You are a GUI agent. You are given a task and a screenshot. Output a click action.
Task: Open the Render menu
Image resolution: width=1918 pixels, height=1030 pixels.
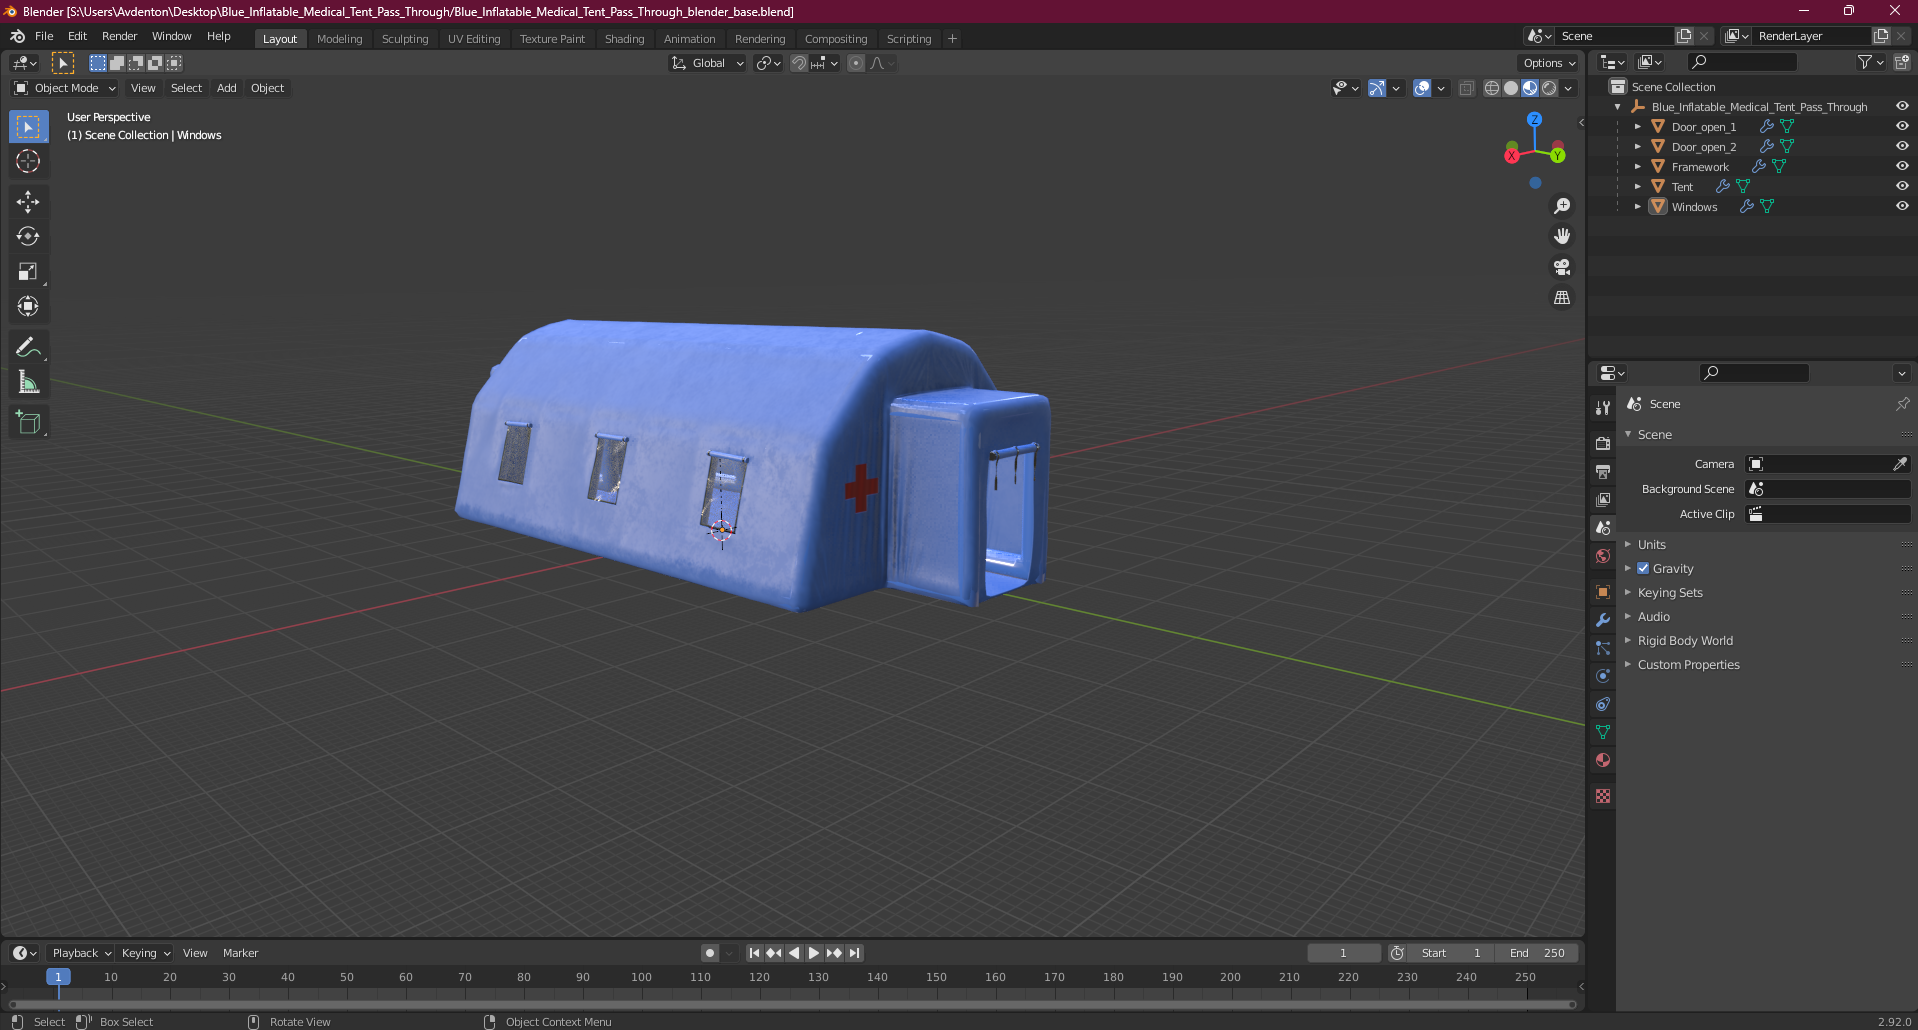[119, 36]
